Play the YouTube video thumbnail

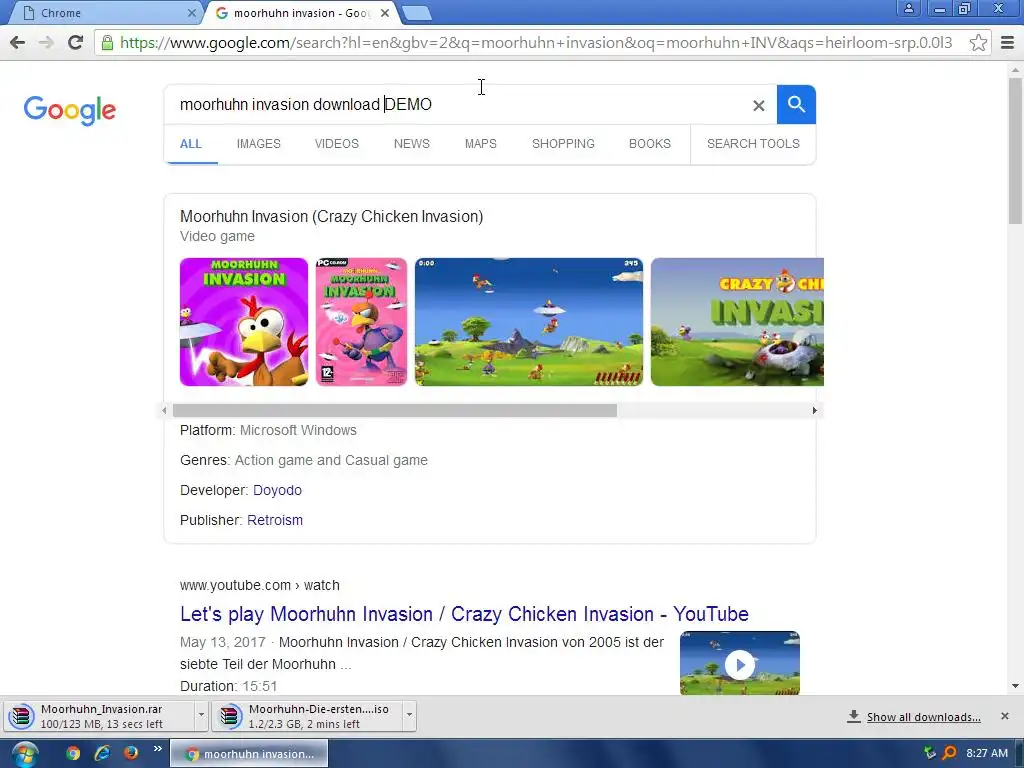(739, 664)
